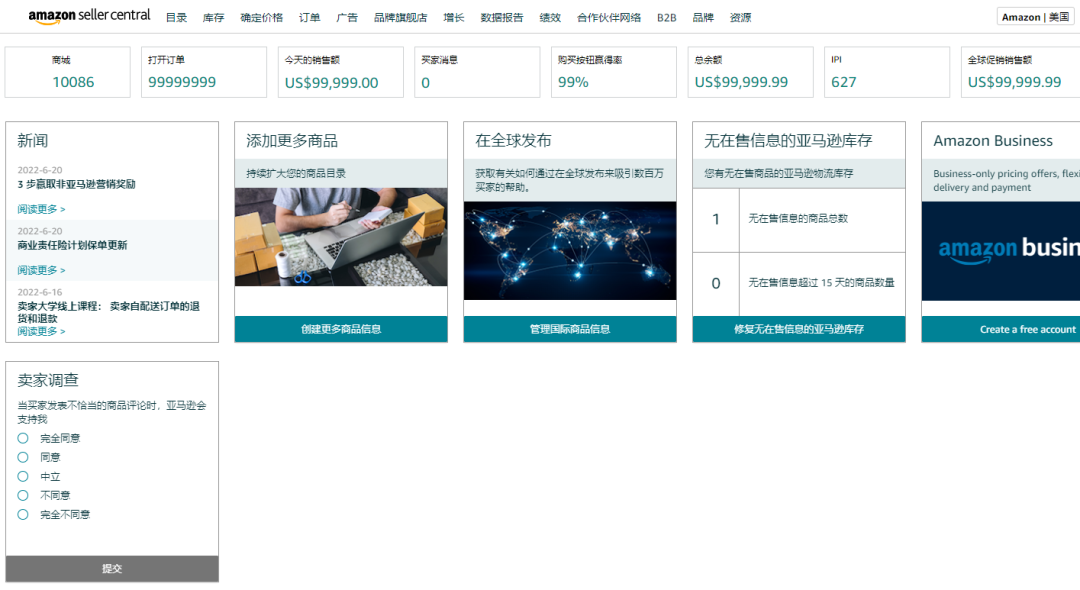Open the B2B menu
Screen dimensions: 1080x590
coord(667,18)
